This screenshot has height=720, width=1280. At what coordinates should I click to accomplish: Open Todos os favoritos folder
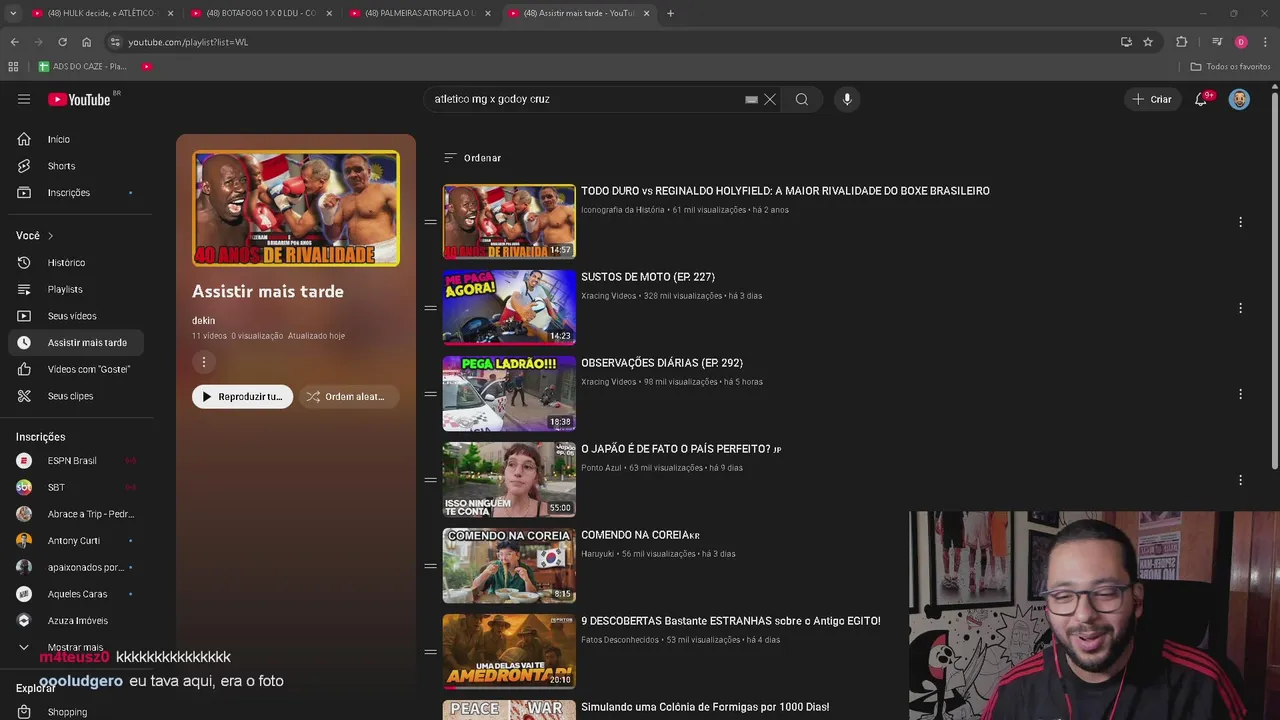(1230, 66)
